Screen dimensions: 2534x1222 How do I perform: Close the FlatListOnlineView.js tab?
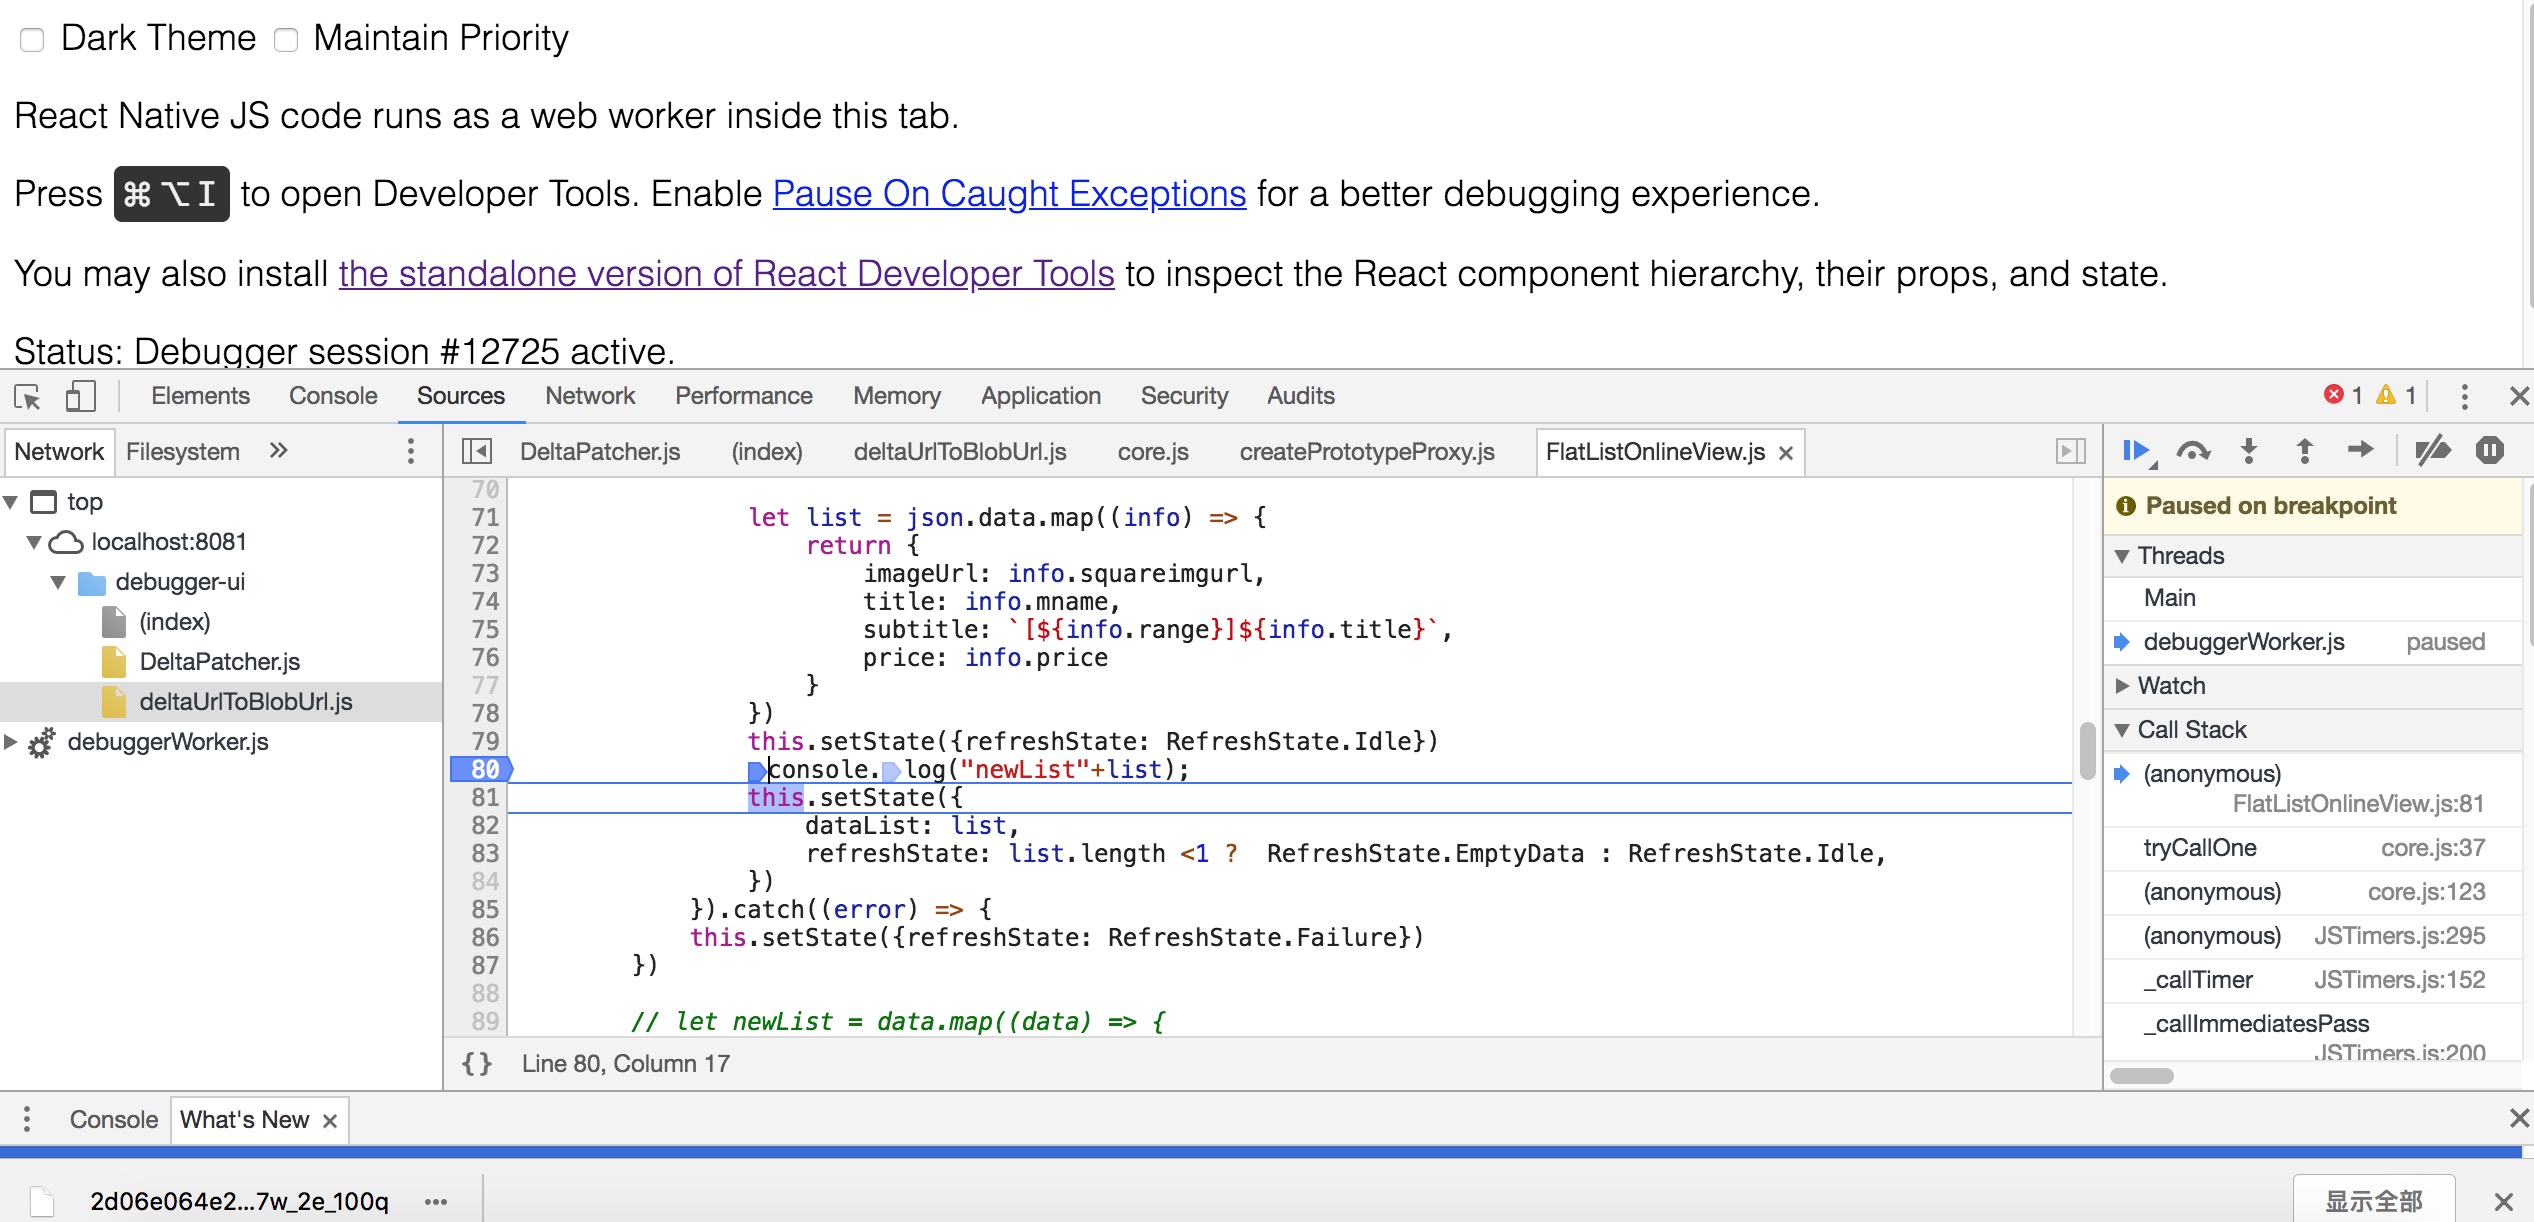coord(1786,453)
